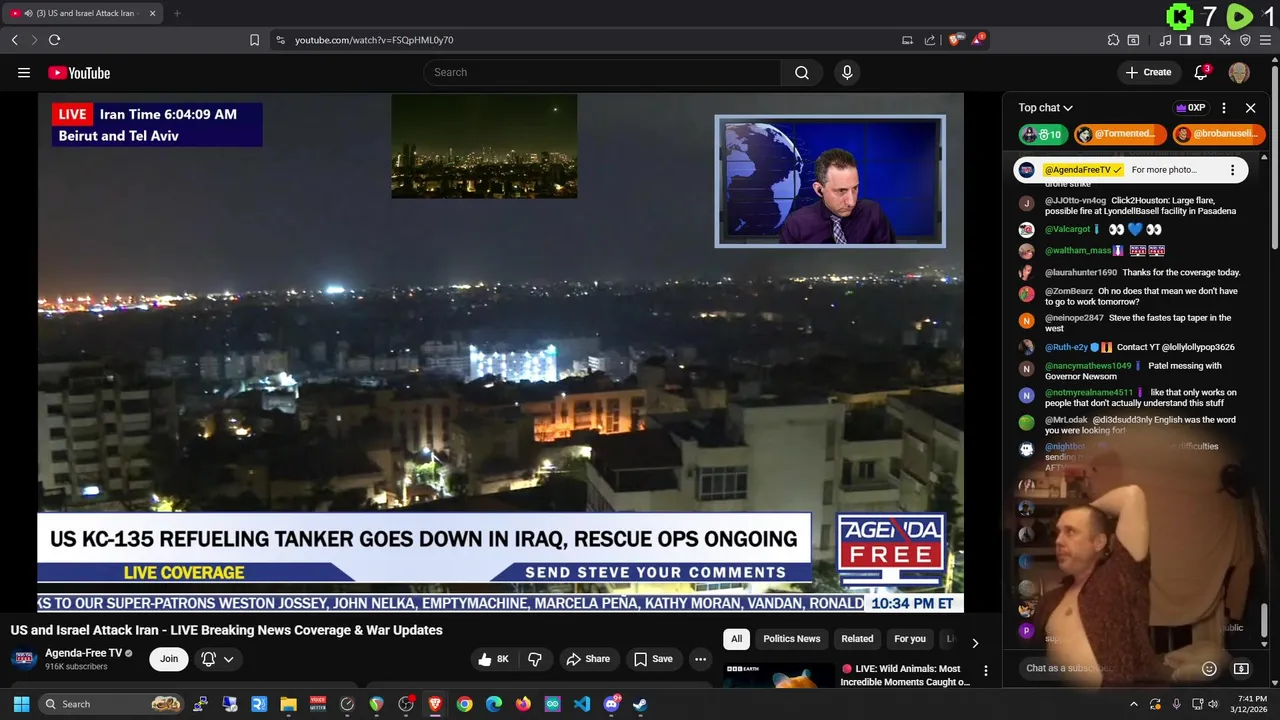
Task: Save the video to a playlist
Action: point(653,659)
